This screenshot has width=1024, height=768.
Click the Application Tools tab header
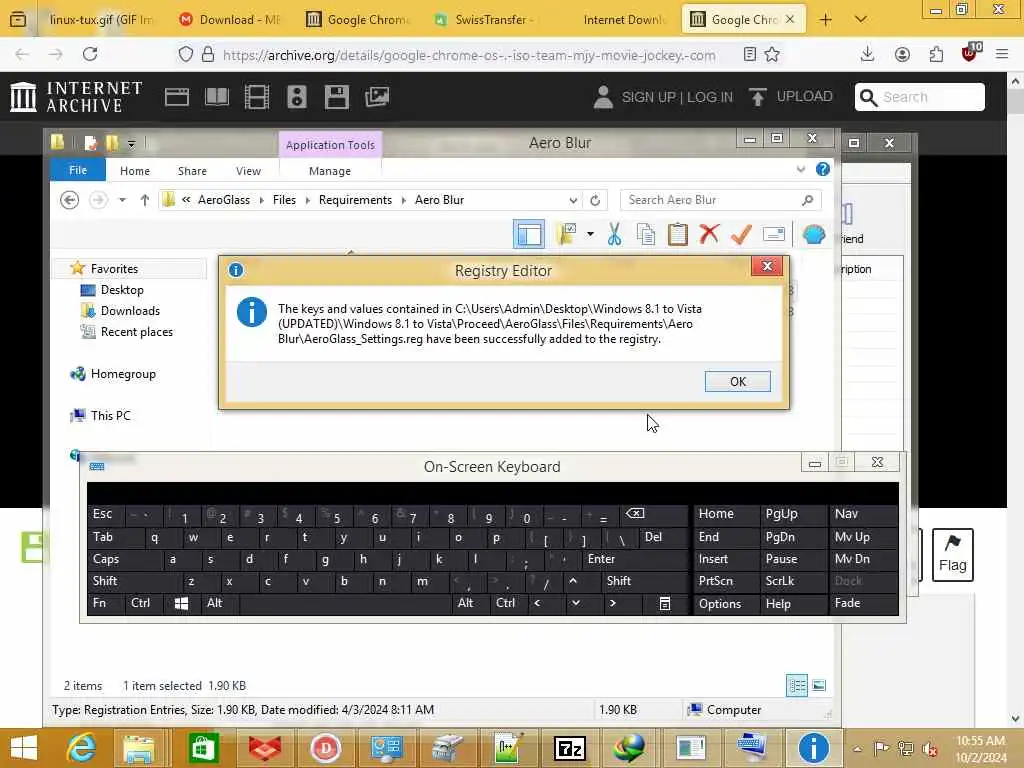tap(330, 145)
